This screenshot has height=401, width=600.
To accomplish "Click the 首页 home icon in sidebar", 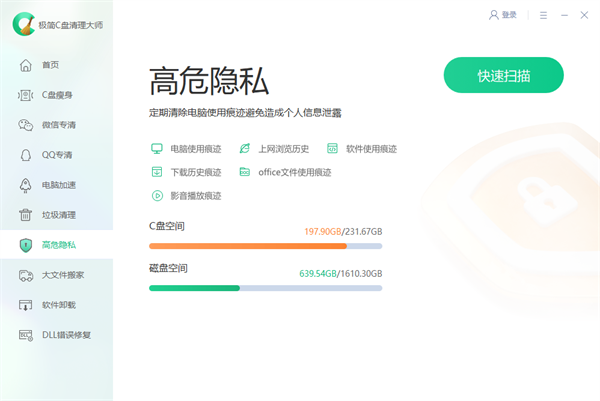I will (x=25, y=65).
